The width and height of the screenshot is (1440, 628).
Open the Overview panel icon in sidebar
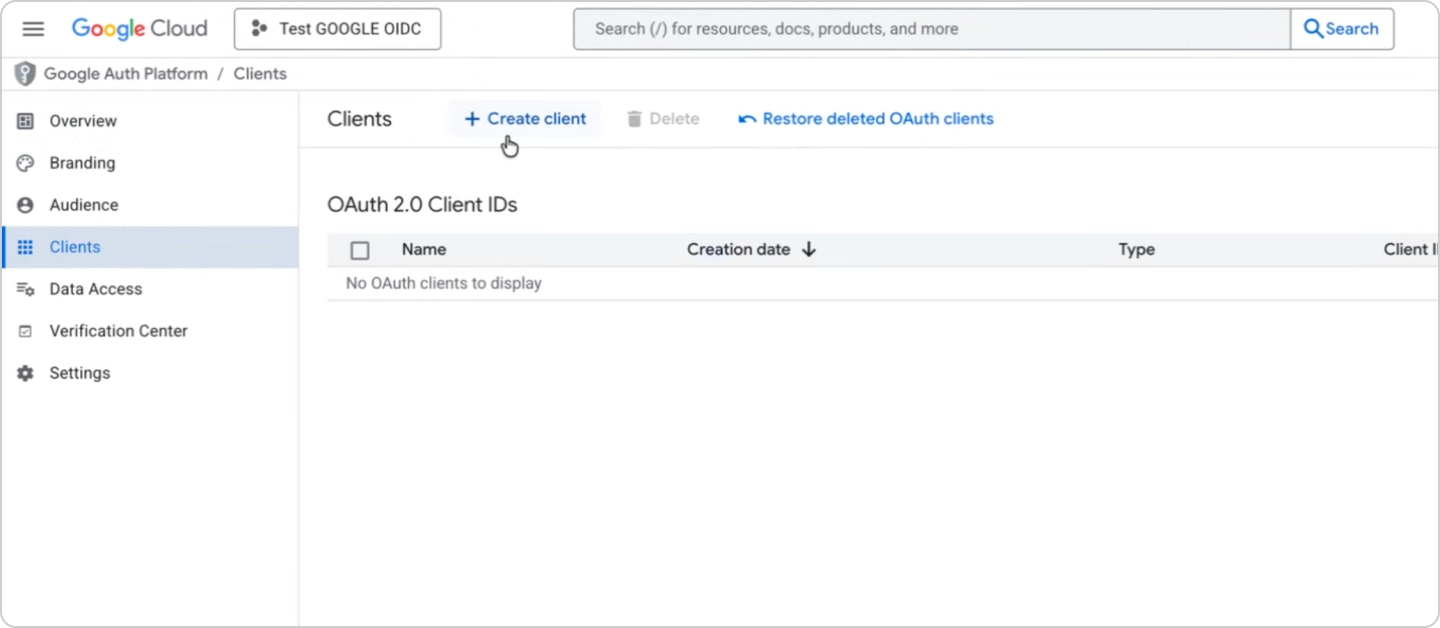25,121
